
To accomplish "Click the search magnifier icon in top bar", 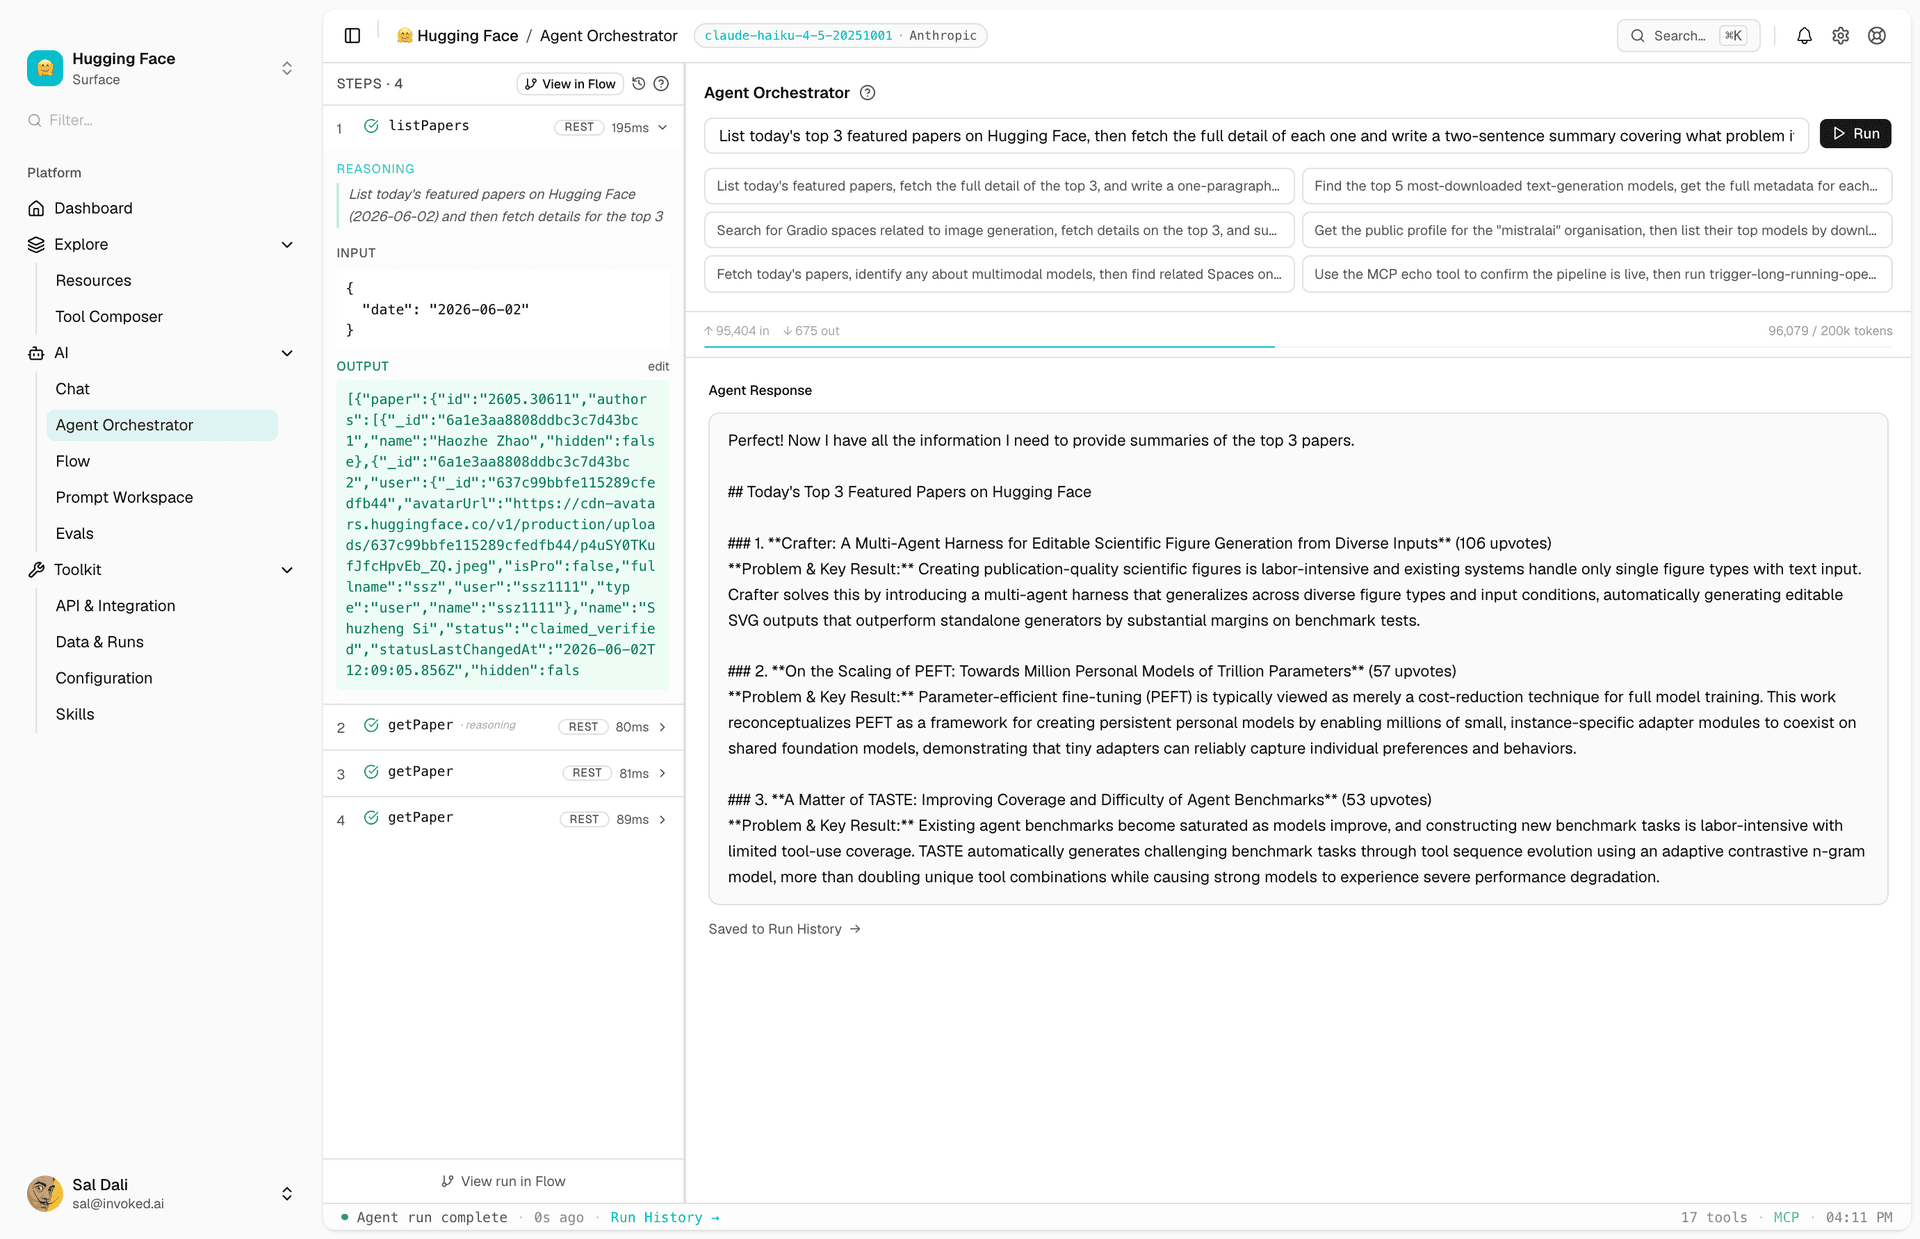I will tap(1638, 36).
